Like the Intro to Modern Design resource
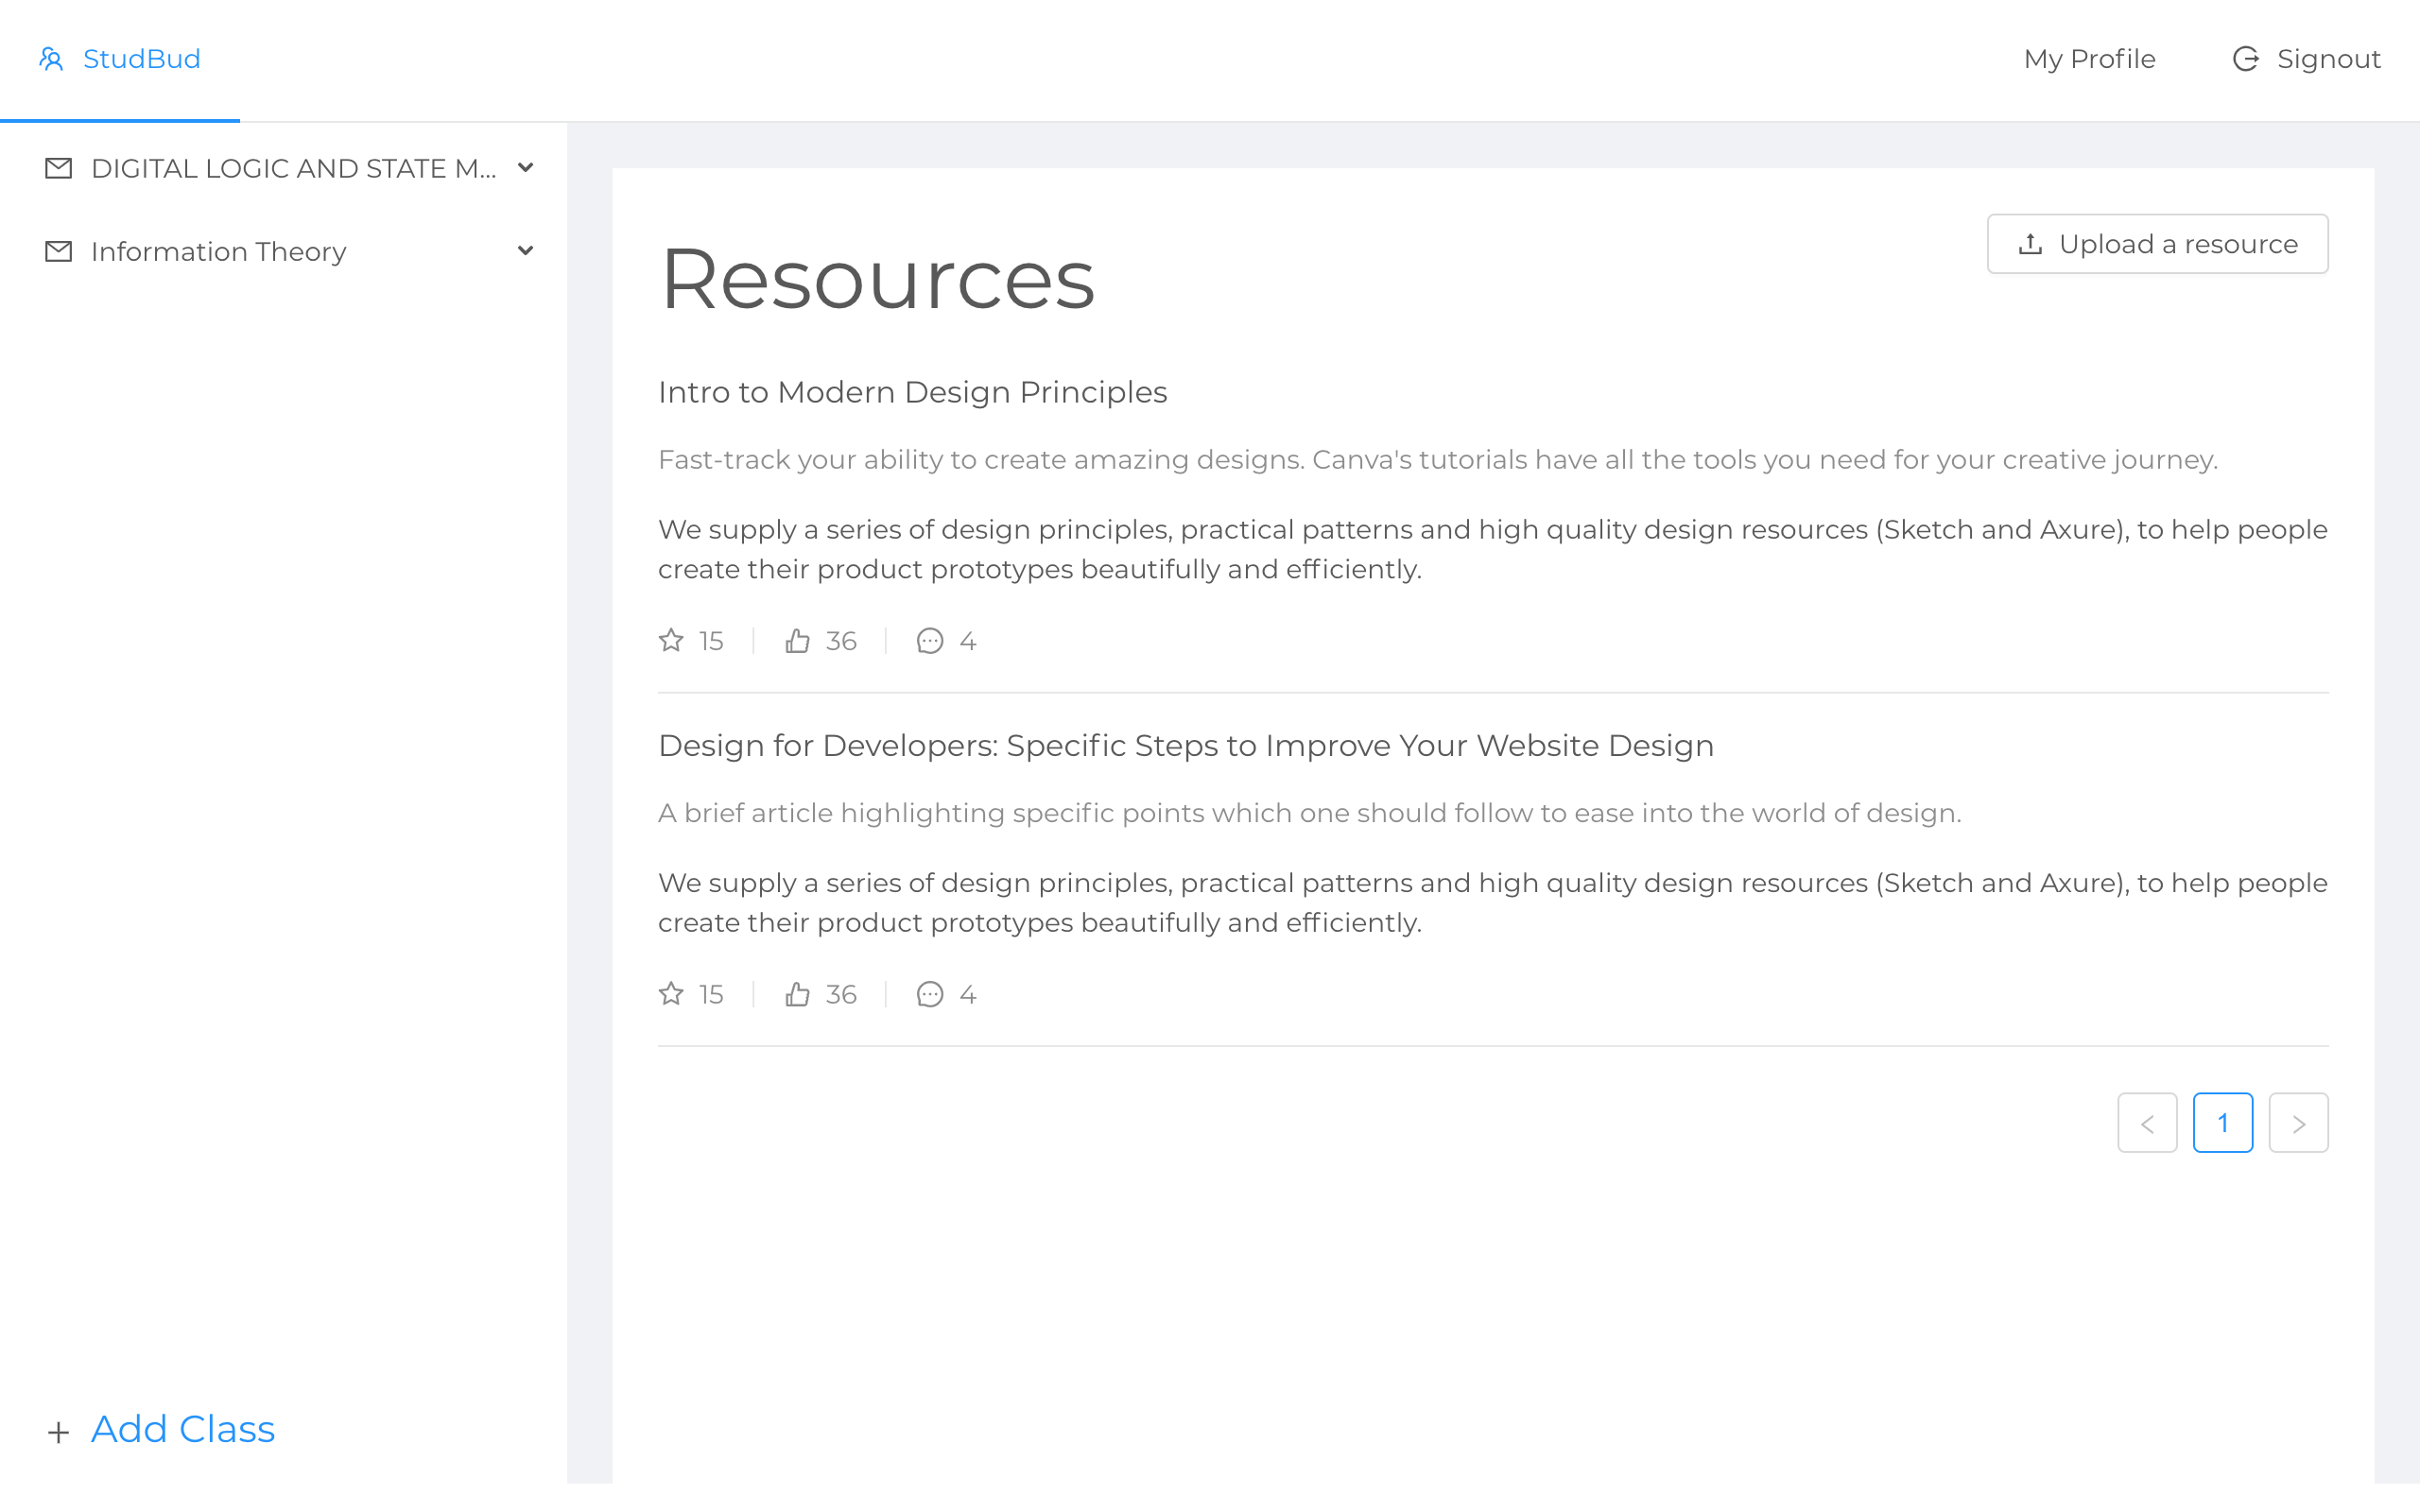This screenshot has width=2420, height=1512. (x=797, y=640)
